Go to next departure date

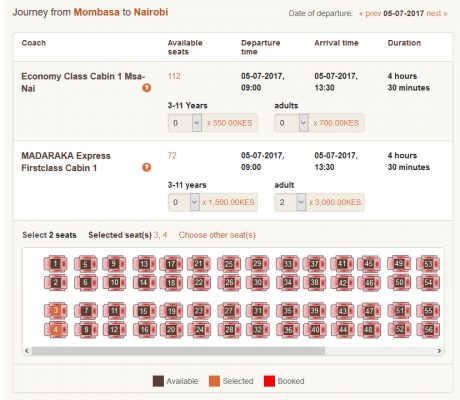coord(437,14)
